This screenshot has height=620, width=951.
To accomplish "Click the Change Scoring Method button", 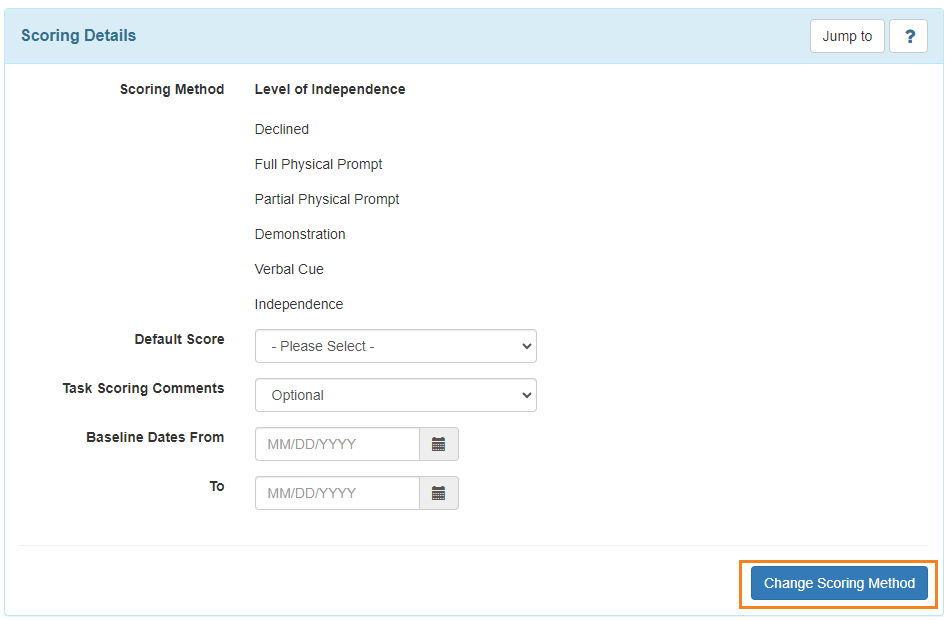I will (839, 583).
